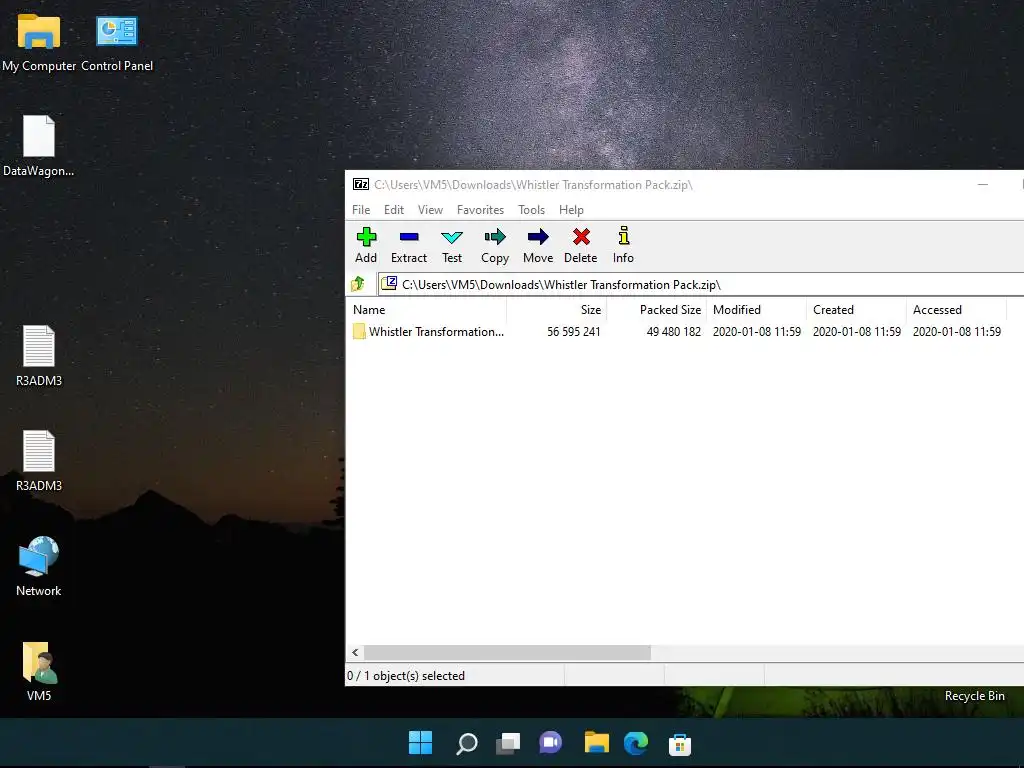Screen dimensions: 1024x768
Task: Sort by Created column header
Action: click(x=857, y=310)
